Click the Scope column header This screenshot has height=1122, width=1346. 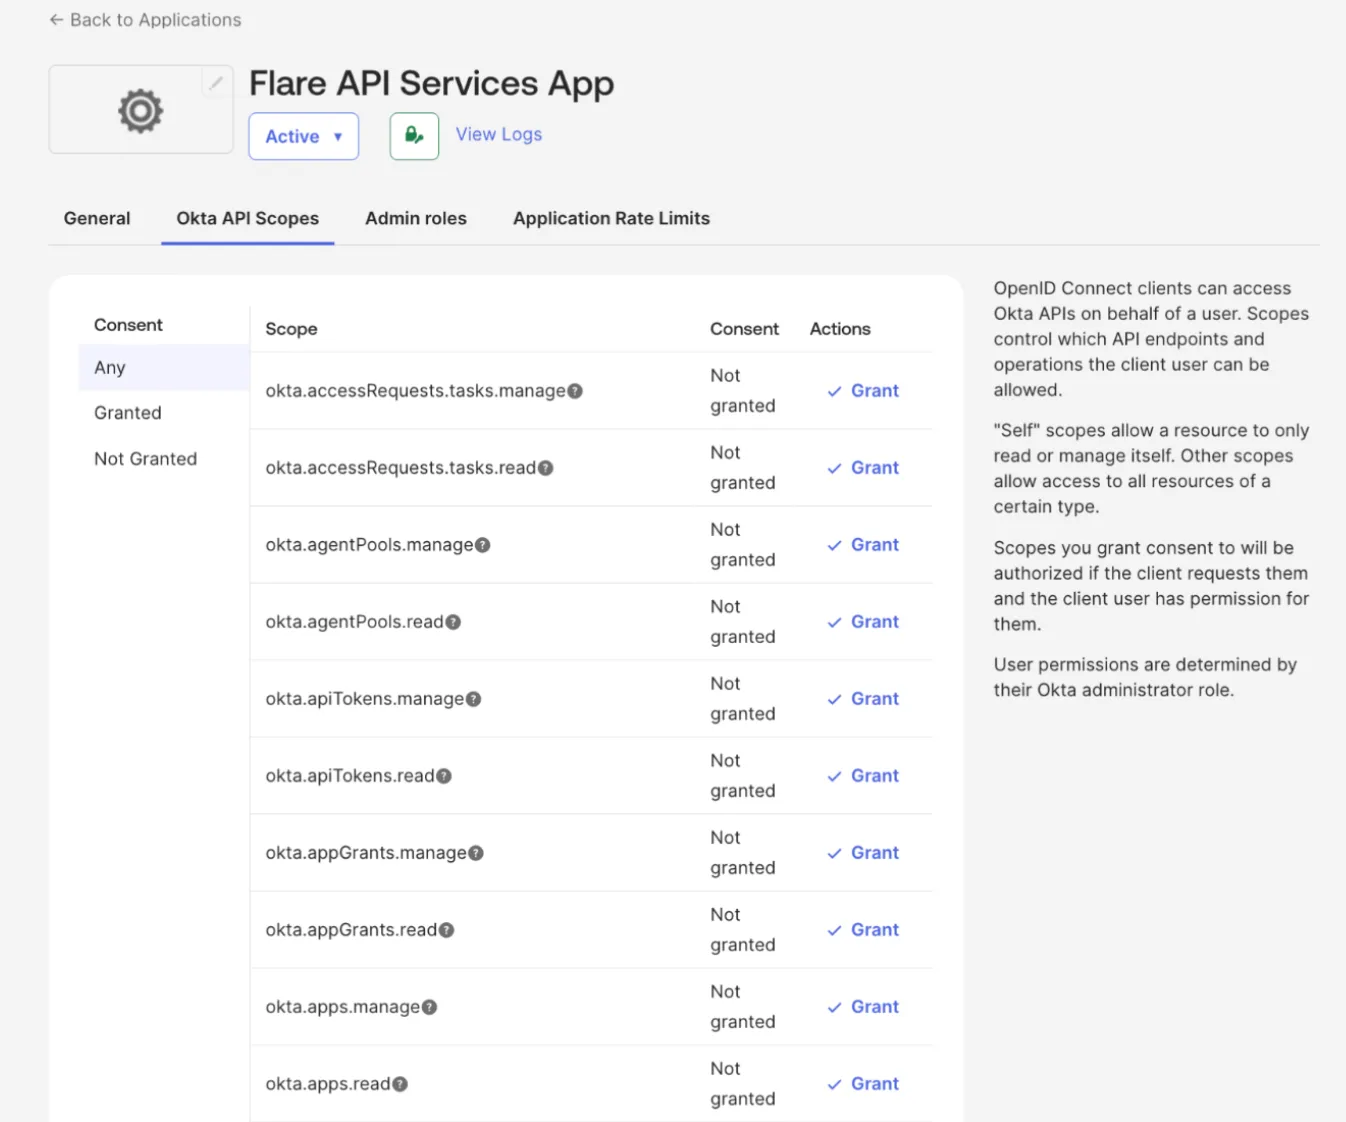[291, 329]
